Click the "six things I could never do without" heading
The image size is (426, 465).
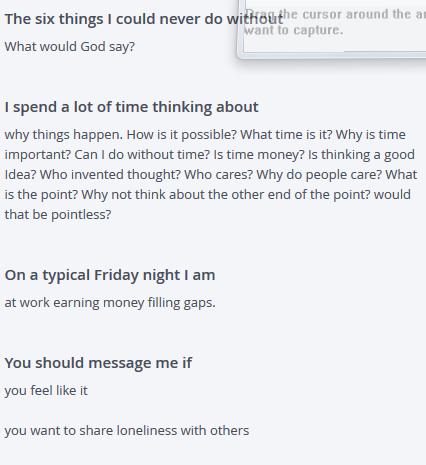[x=144, y=19]
